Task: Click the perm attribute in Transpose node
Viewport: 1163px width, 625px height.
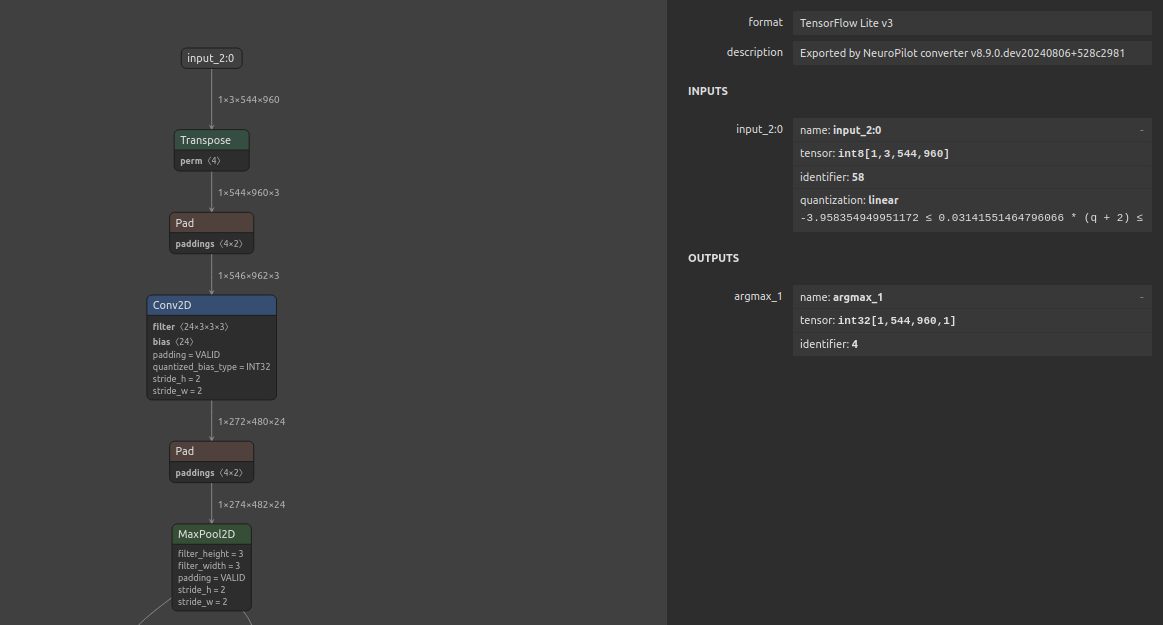Action: click(200, 161)
